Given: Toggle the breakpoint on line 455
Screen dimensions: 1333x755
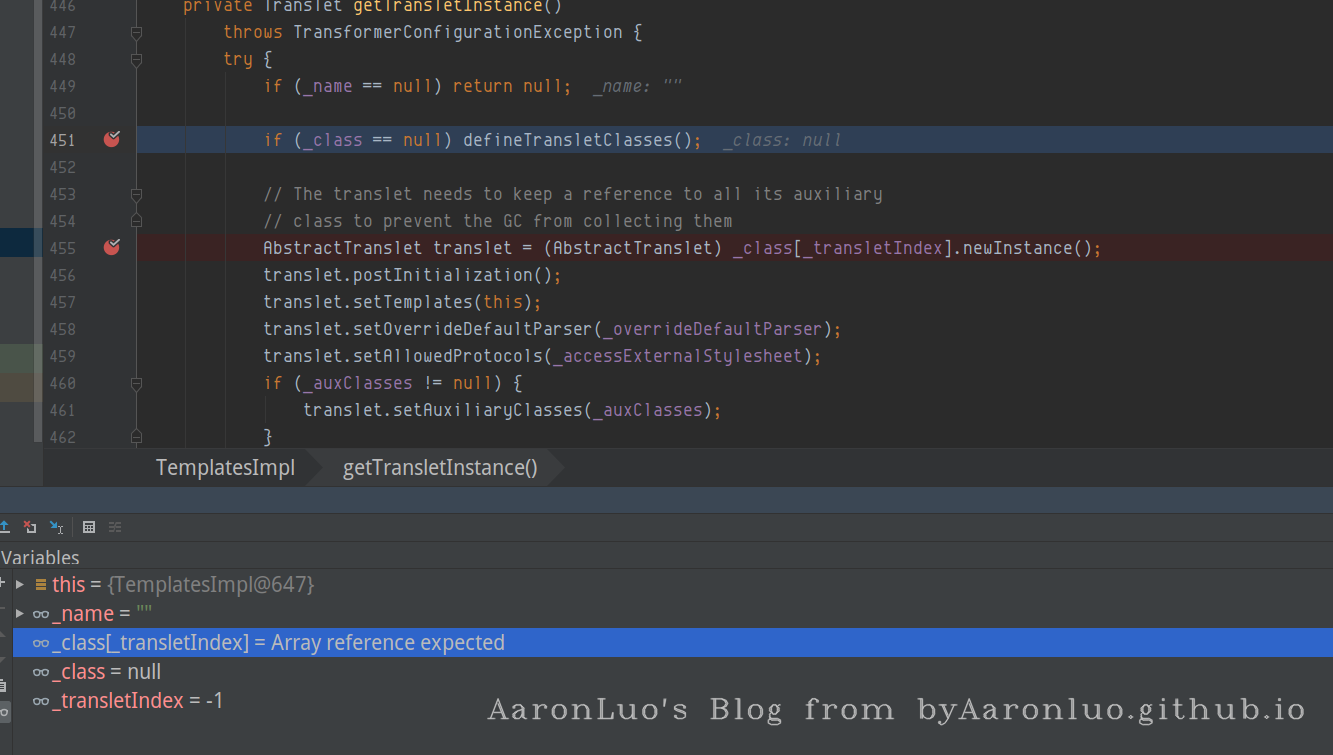Looking at the screenshot, I should 112,247.
